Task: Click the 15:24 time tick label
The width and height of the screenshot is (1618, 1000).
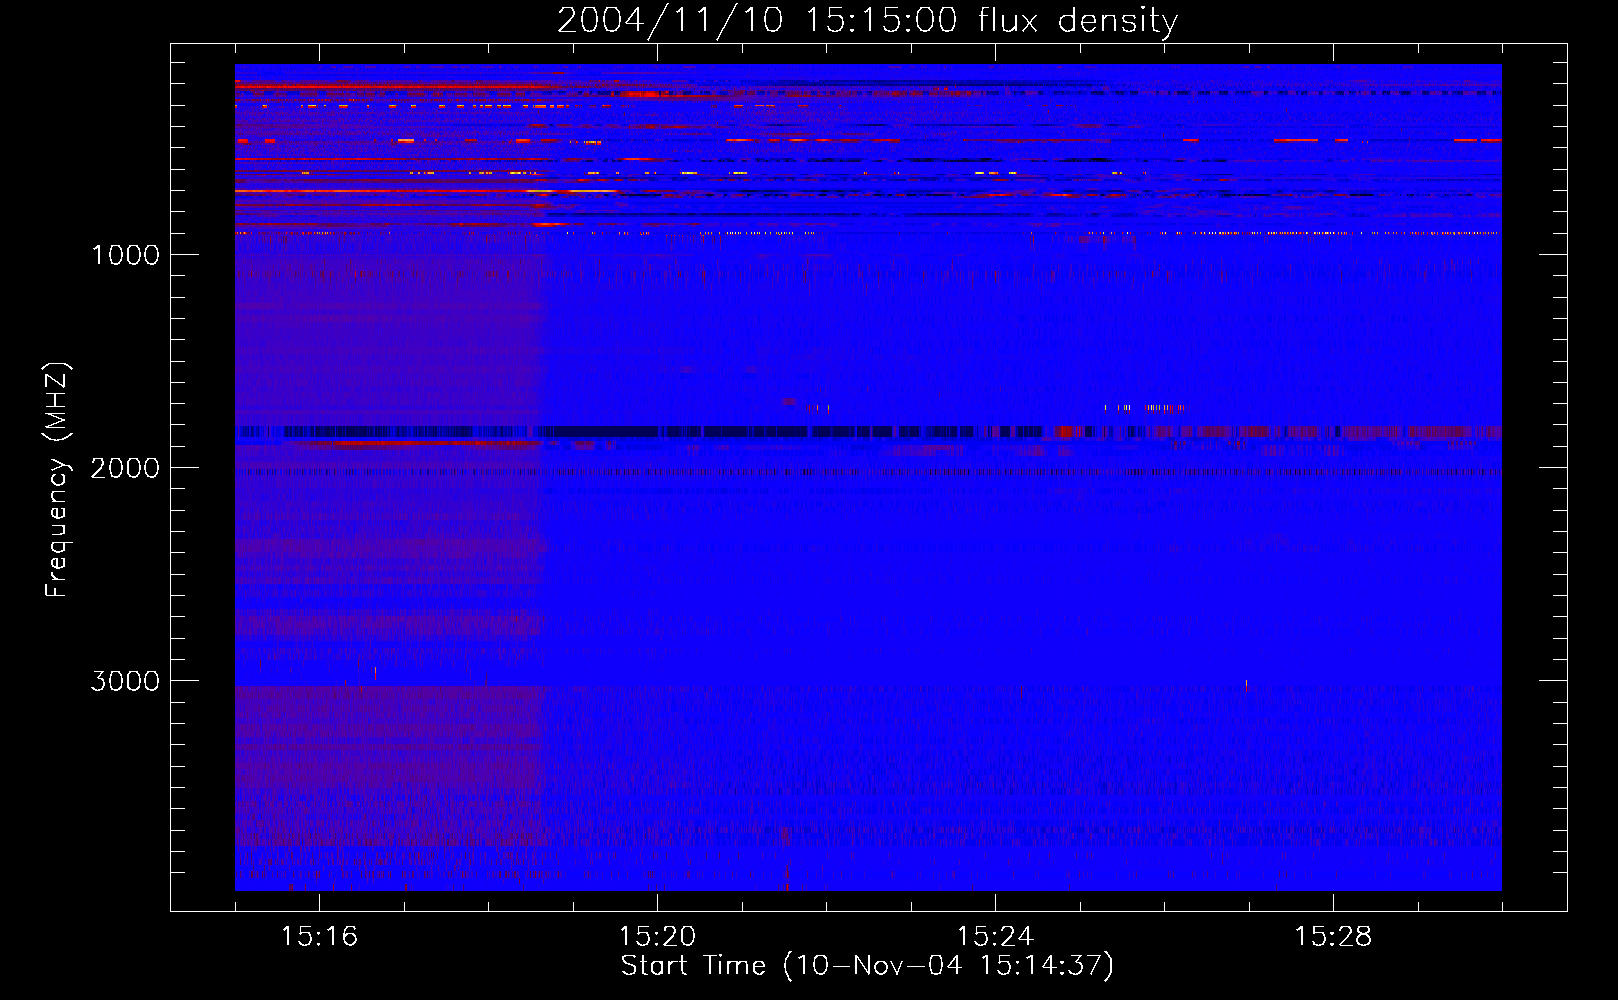Action: [995, 936]
